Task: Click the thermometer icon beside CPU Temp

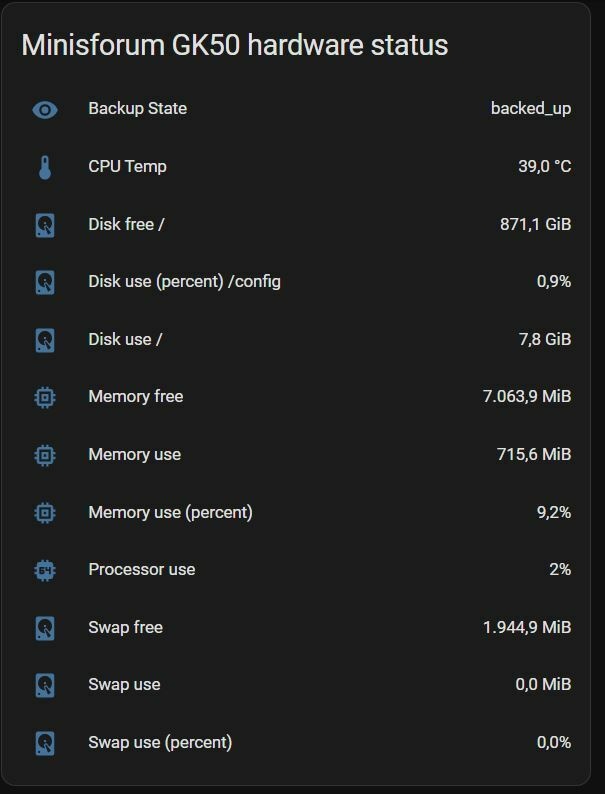Action: tap(45, 167)
